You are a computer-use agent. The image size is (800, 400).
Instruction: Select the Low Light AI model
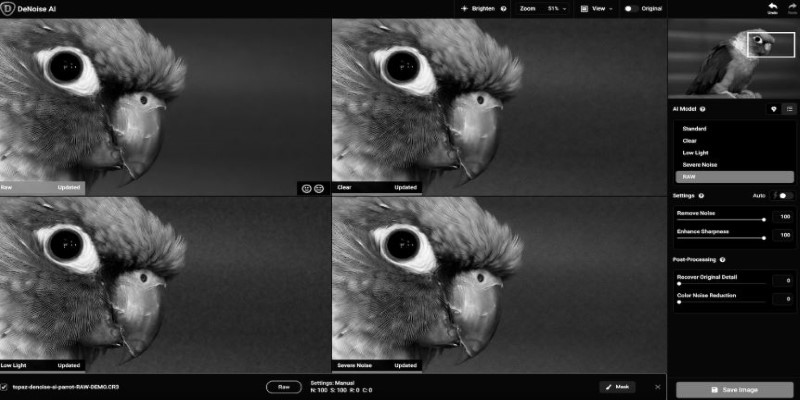tap(695, 152)
